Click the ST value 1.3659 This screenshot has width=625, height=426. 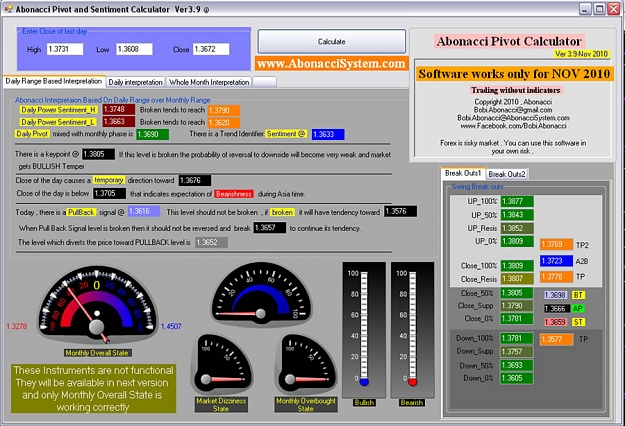(x=556, y=322)
